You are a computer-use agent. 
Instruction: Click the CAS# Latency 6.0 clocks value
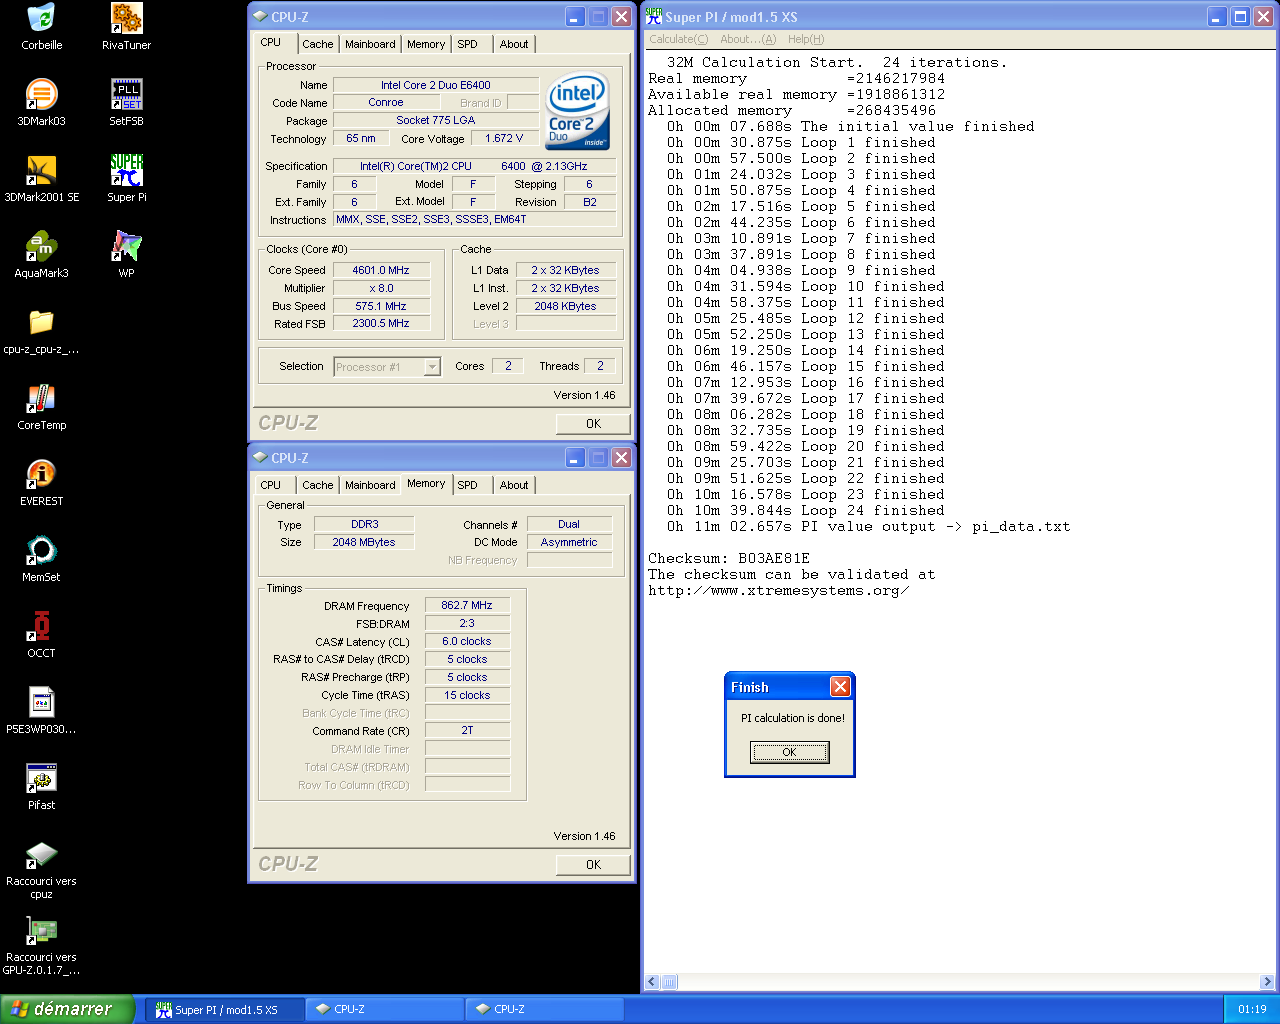467,641
